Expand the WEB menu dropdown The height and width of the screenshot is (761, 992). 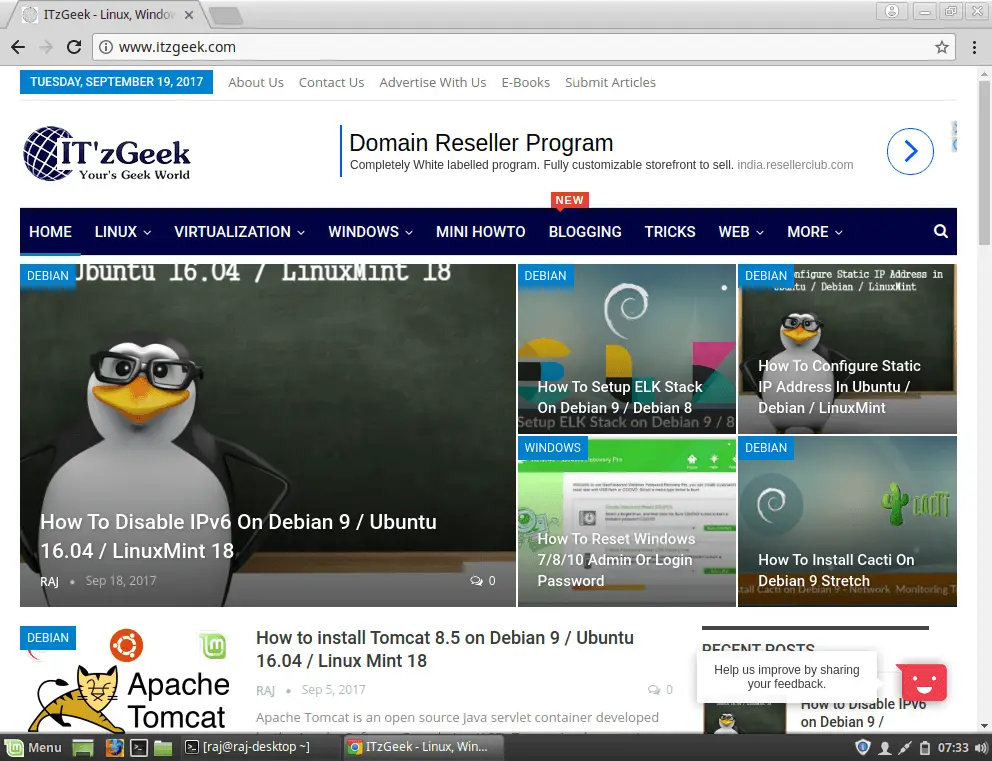[741, 232]
